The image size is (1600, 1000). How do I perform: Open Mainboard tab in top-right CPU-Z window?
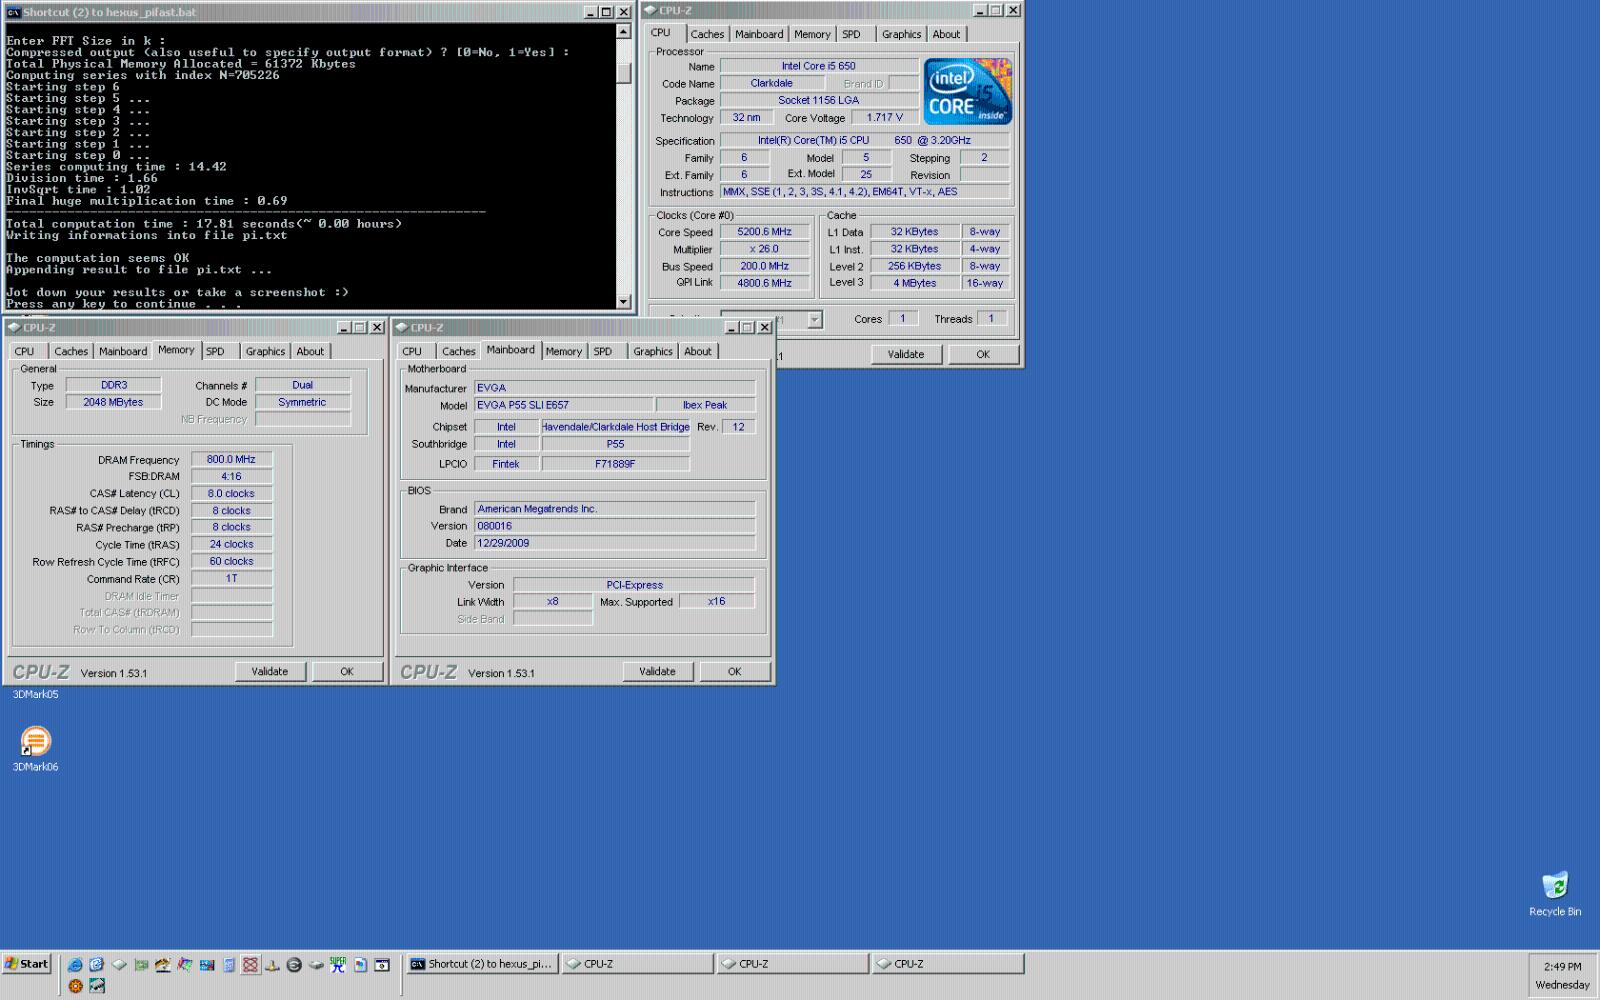click(x=759, y=34)
